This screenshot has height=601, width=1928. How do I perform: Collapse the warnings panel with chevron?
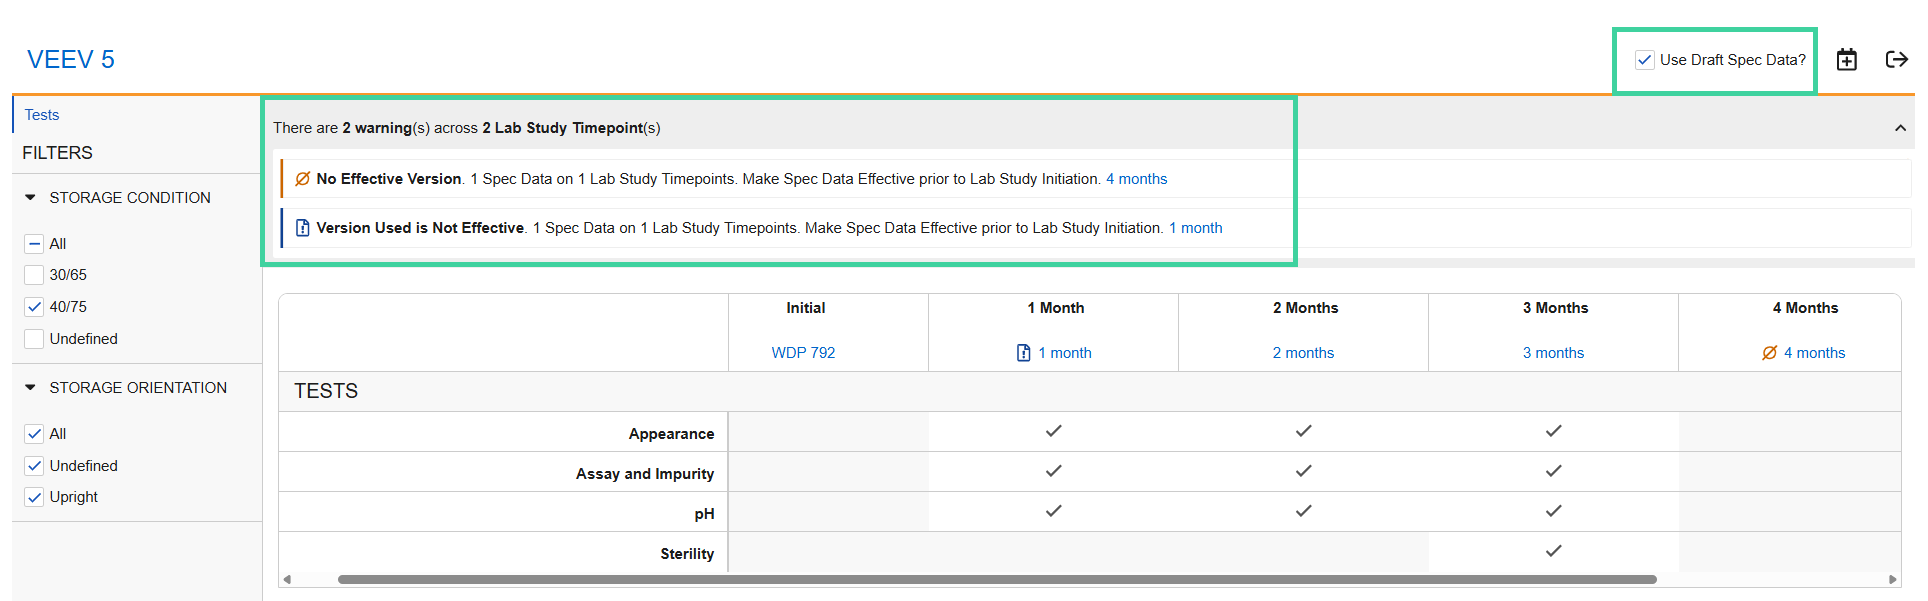pos(1899,128)
